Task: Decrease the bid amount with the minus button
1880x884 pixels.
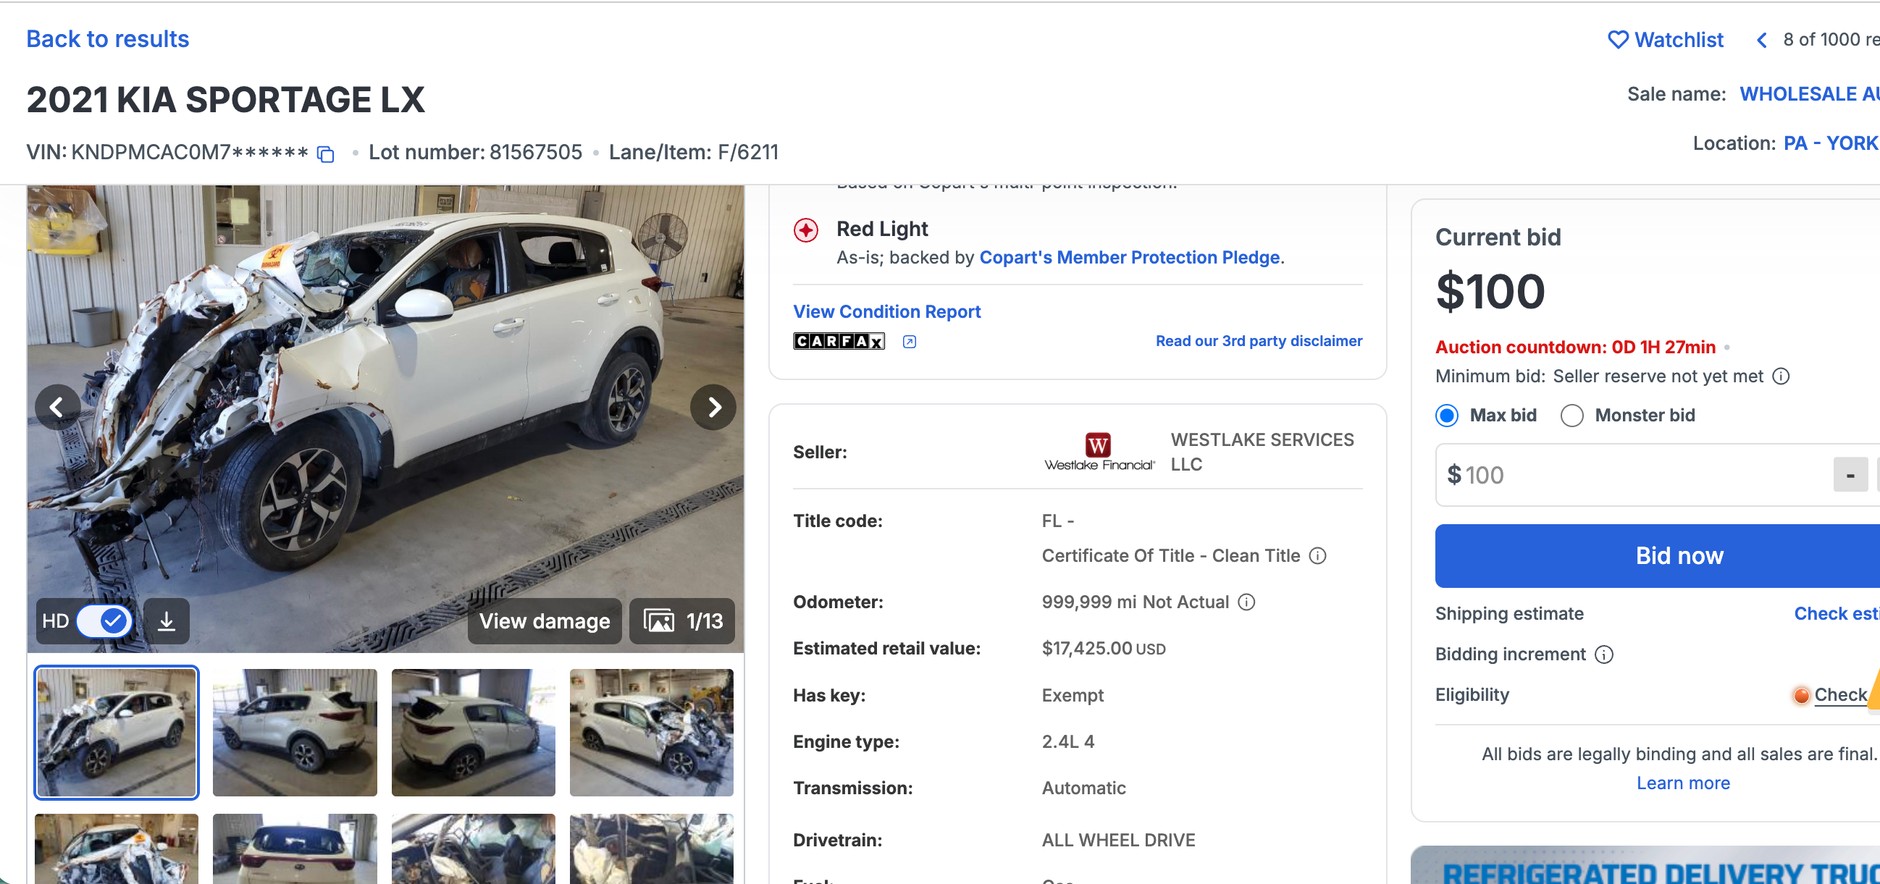Action: (x=1850, y=475)
